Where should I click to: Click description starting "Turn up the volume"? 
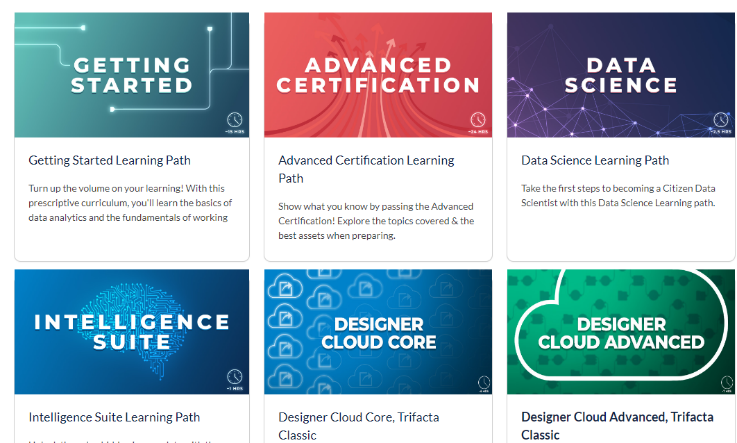click(130, 203)
